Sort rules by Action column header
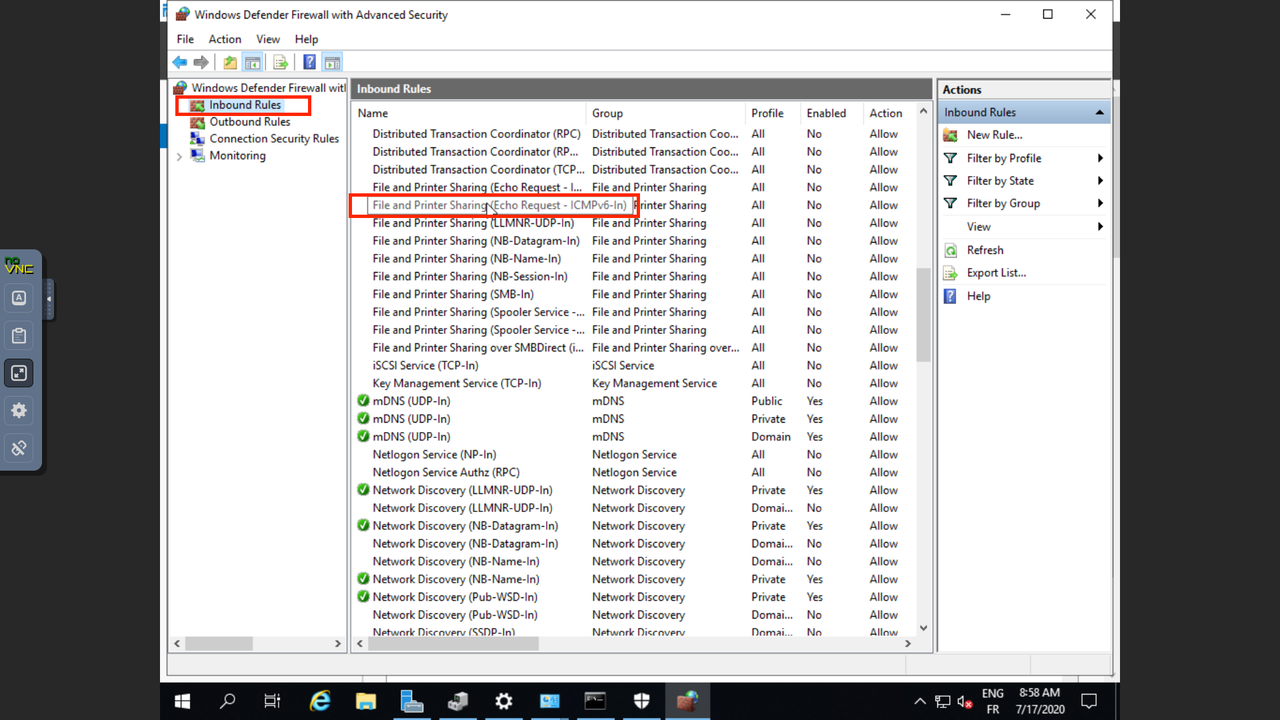This screenshot has height=720, width=1280. [888, 113]
